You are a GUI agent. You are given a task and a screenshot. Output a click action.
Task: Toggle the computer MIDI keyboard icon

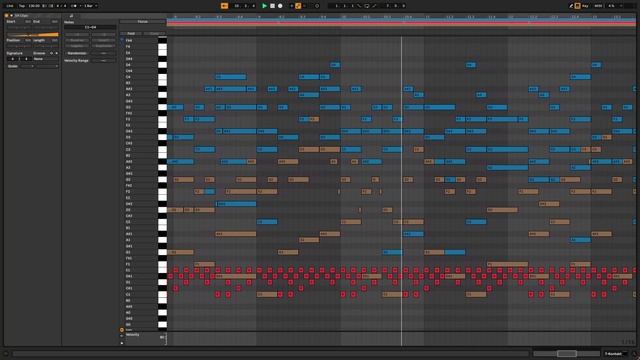click(x=578, y=6)
